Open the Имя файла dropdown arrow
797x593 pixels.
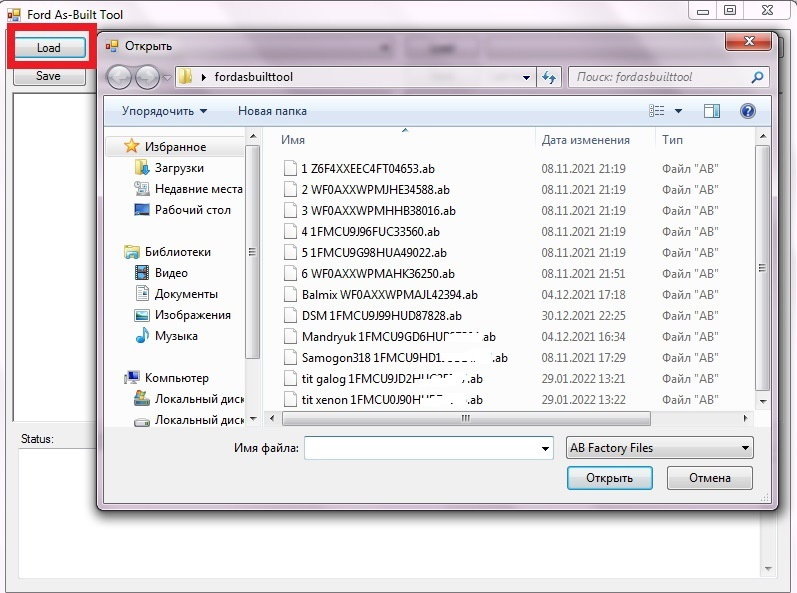point(545,448)
